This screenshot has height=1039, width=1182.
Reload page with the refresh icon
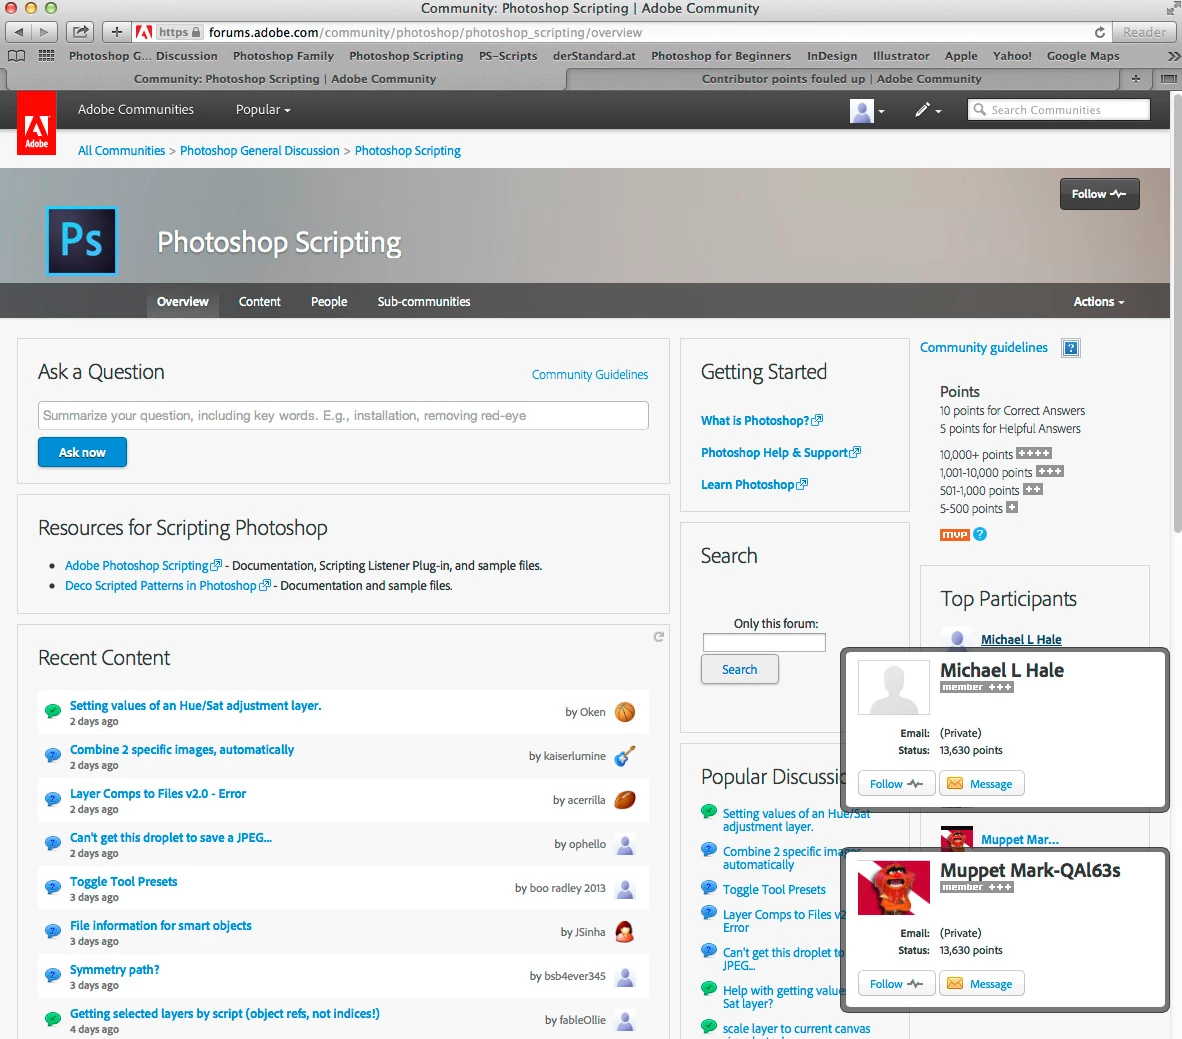point(1100,32)
